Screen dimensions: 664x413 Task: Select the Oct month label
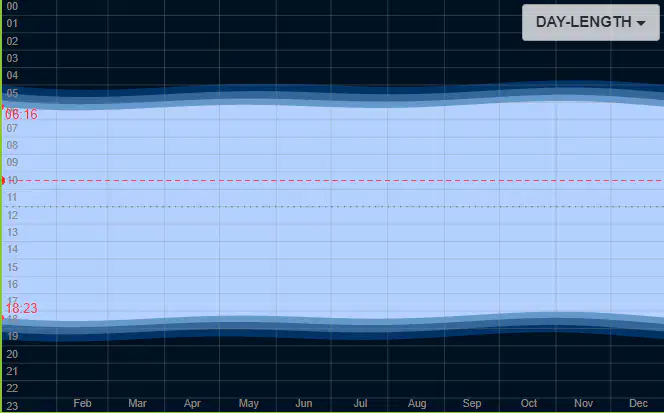coord(529,403)
